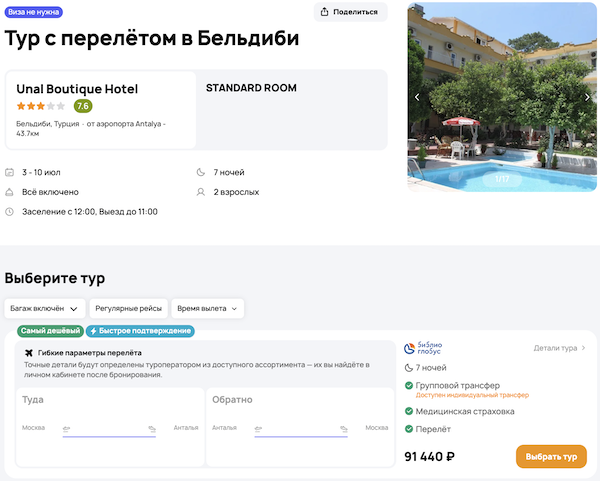Show next hotel photo with right arrow
The image size is (600, 481).
587,97
